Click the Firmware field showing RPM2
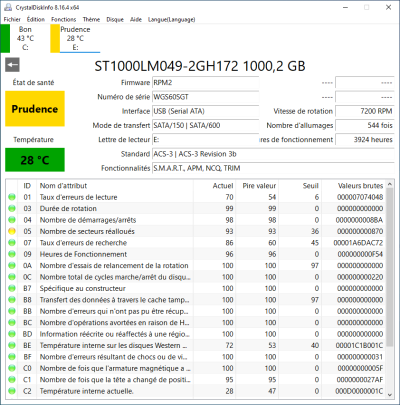Viewport: 400px width, 405px height. (x=205, y=83)
